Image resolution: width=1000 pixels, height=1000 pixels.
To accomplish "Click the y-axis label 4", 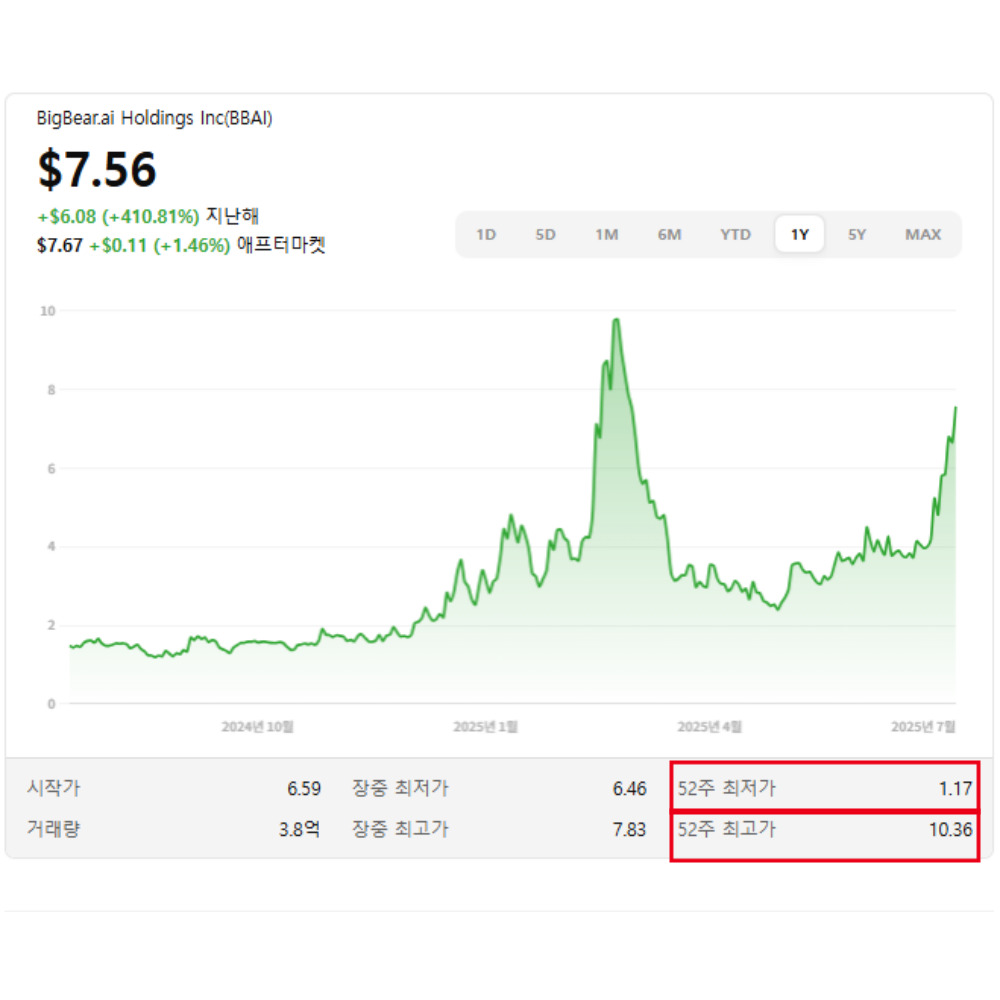I will click(52, 547).
